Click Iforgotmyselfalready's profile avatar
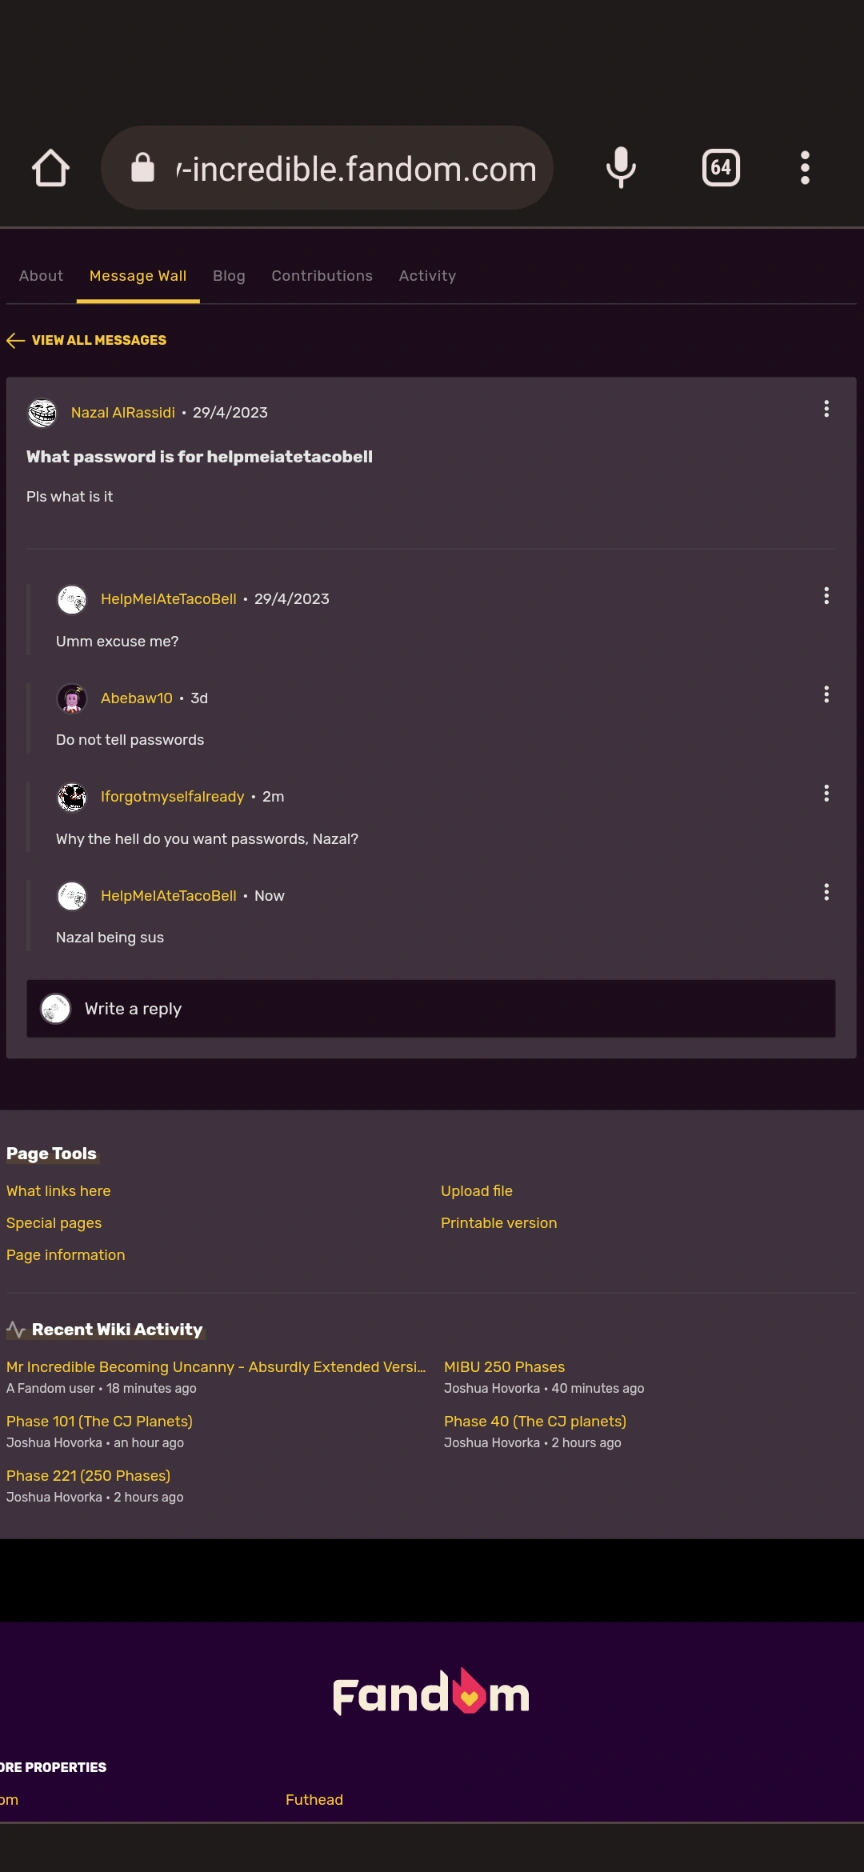Viewport: 864px width, 1872px height. [72, 797]
